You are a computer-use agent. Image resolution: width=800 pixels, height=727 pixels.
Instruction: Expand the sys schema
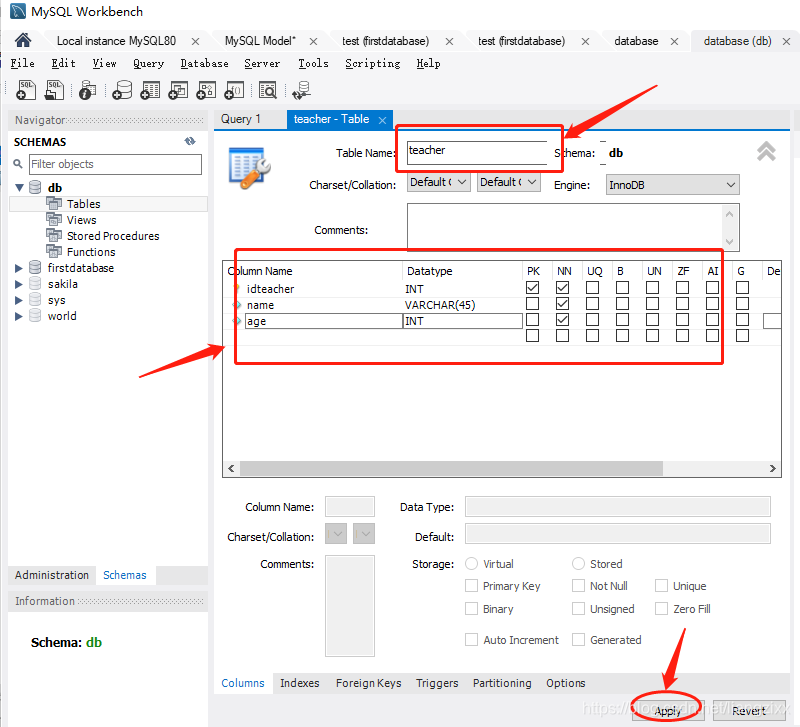tap(19, 300)
